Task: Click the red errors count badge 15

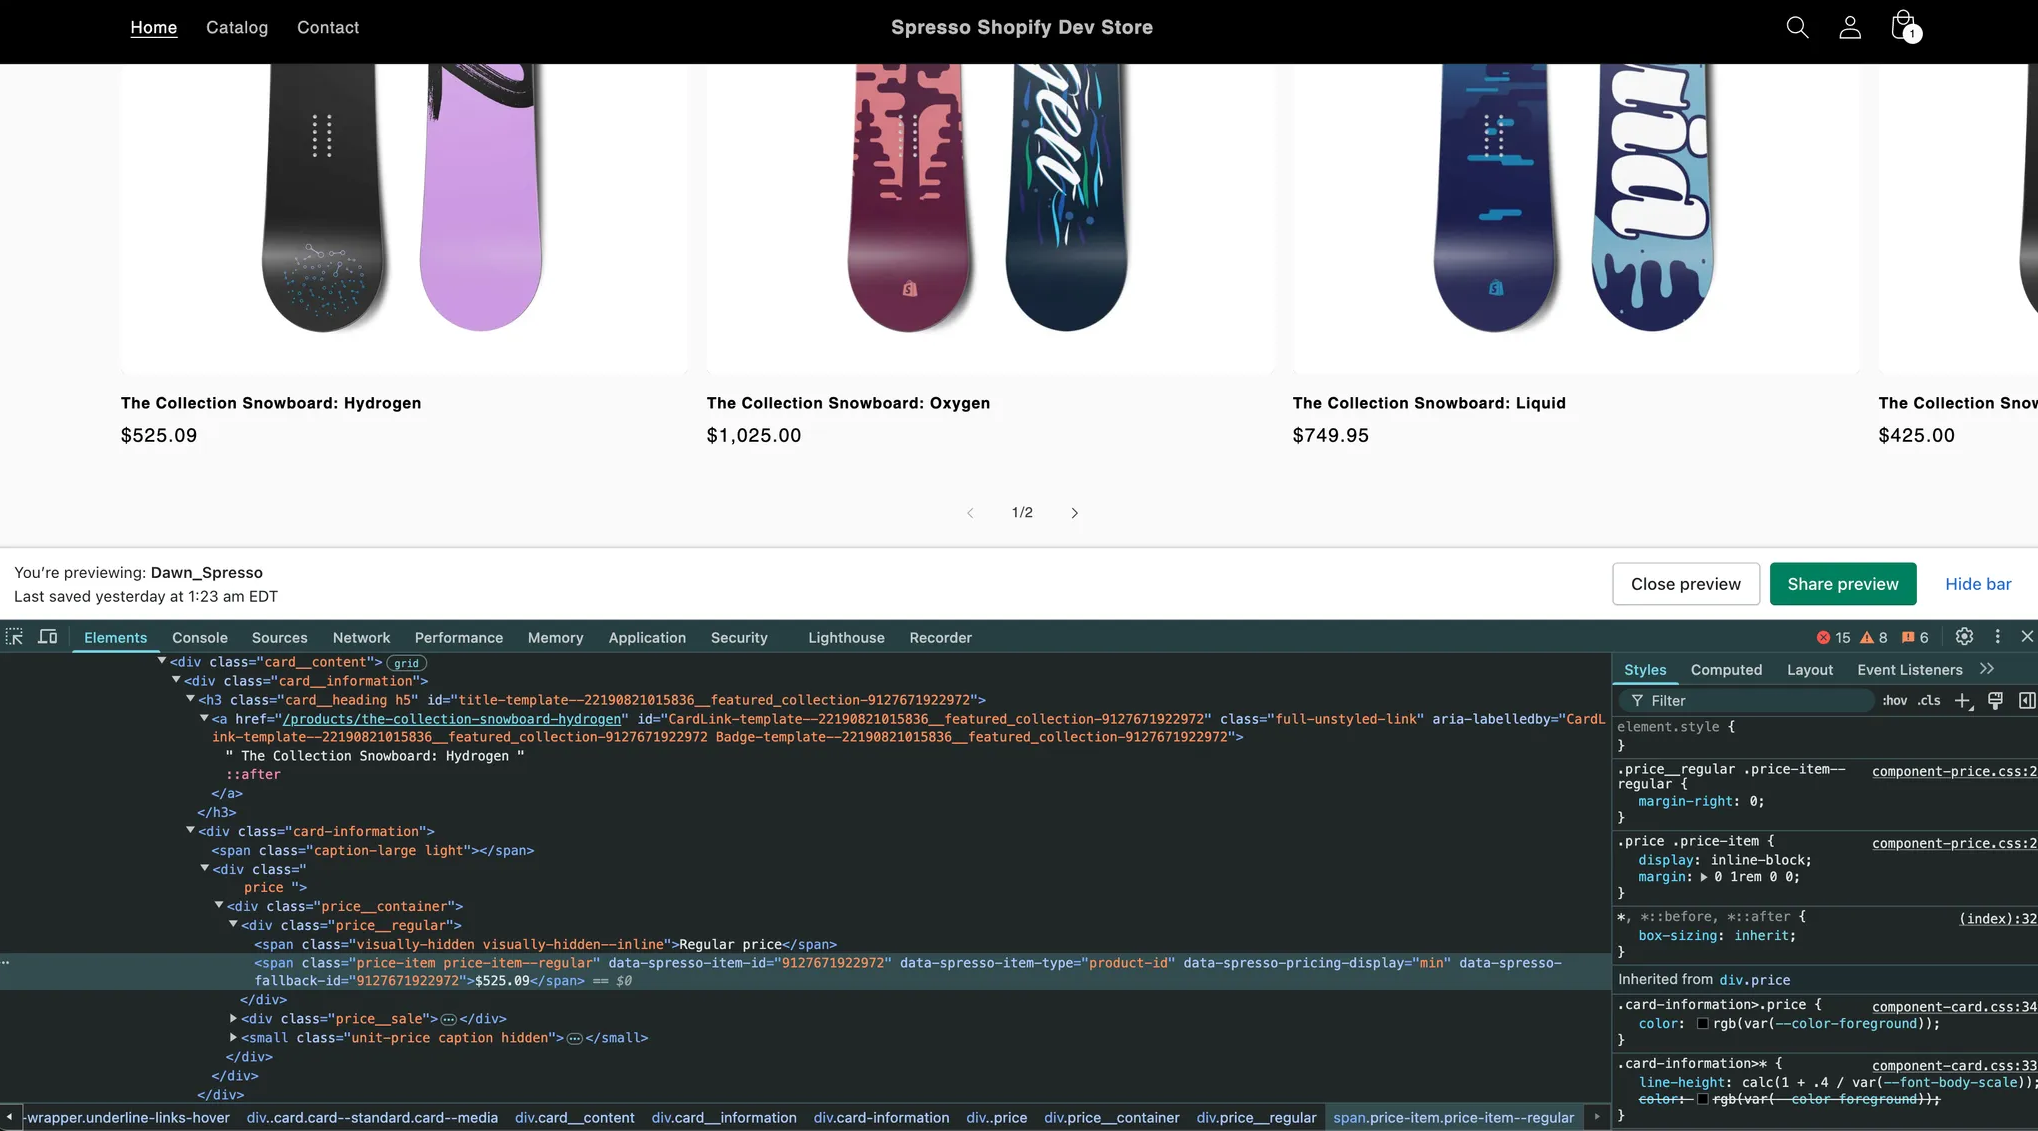Action: [1833, 638]
